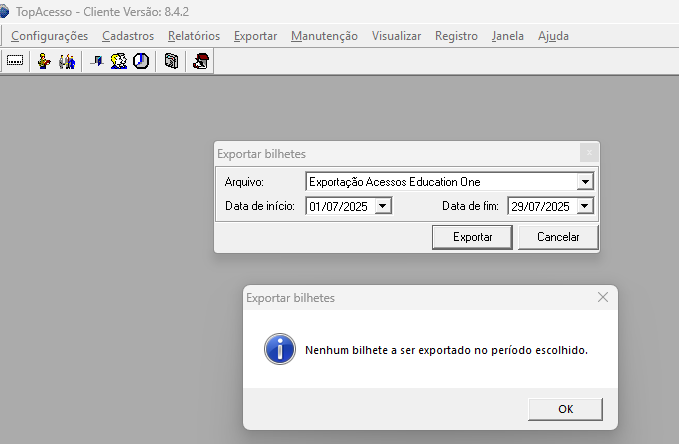
Task: Click the Exportar button in the dialog
Action: [472, 237]
